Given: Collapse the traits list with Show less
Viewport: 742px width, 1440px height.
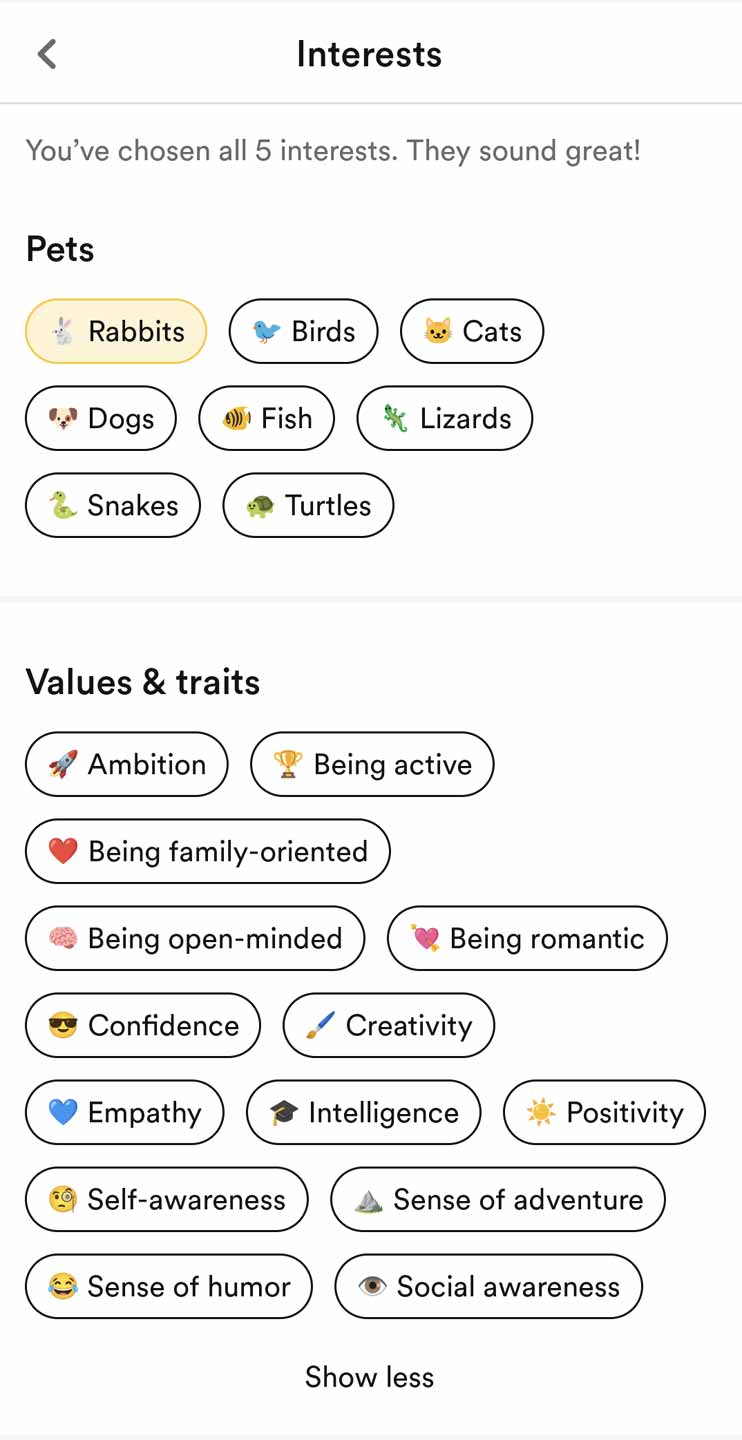Looking at the screenshot, I should [370, 1377].
